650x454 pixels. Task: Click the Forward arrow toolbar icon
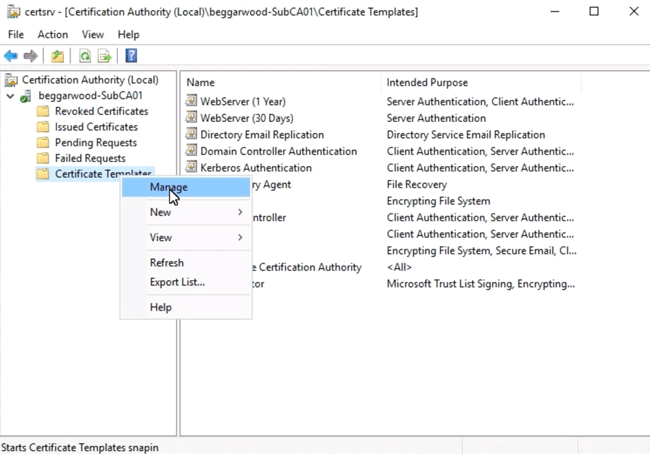30,56
